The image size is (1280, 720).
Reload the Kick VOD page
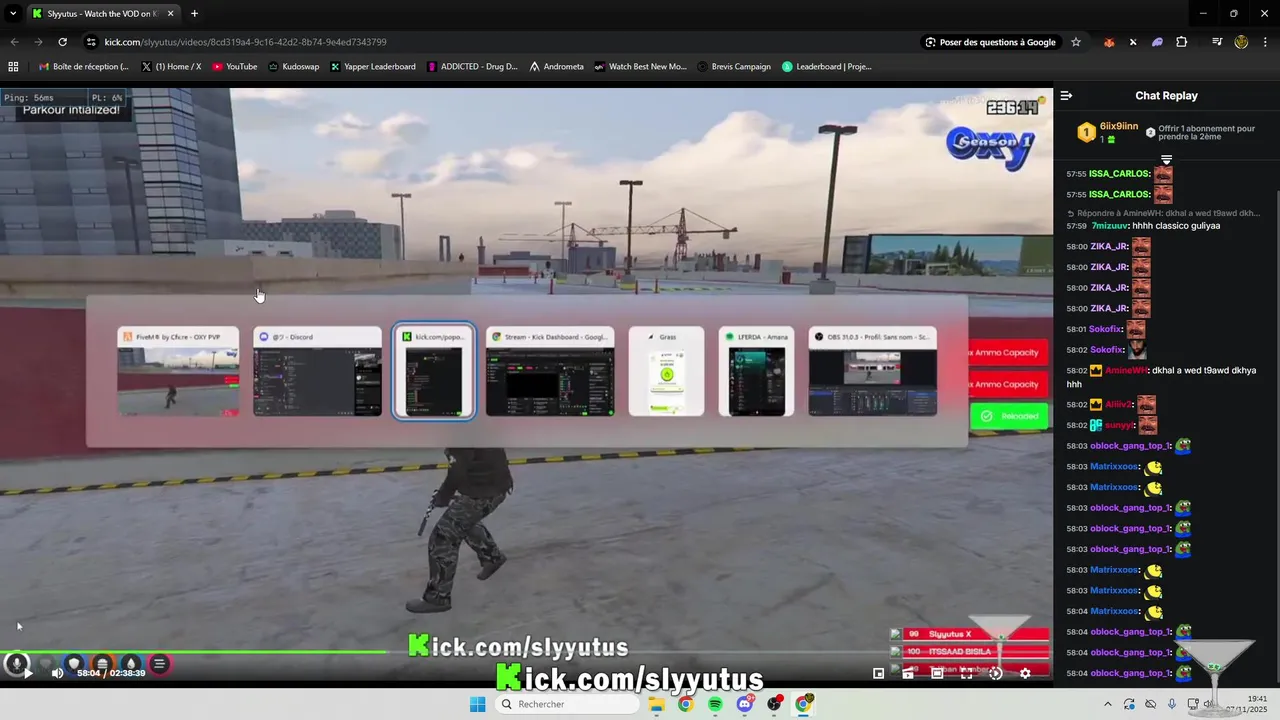(62, 42)
